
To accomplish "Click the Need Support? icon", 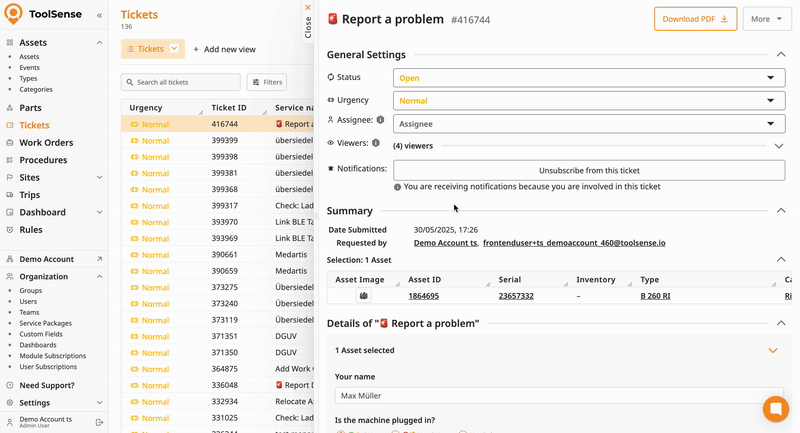I will coord(10,386).
